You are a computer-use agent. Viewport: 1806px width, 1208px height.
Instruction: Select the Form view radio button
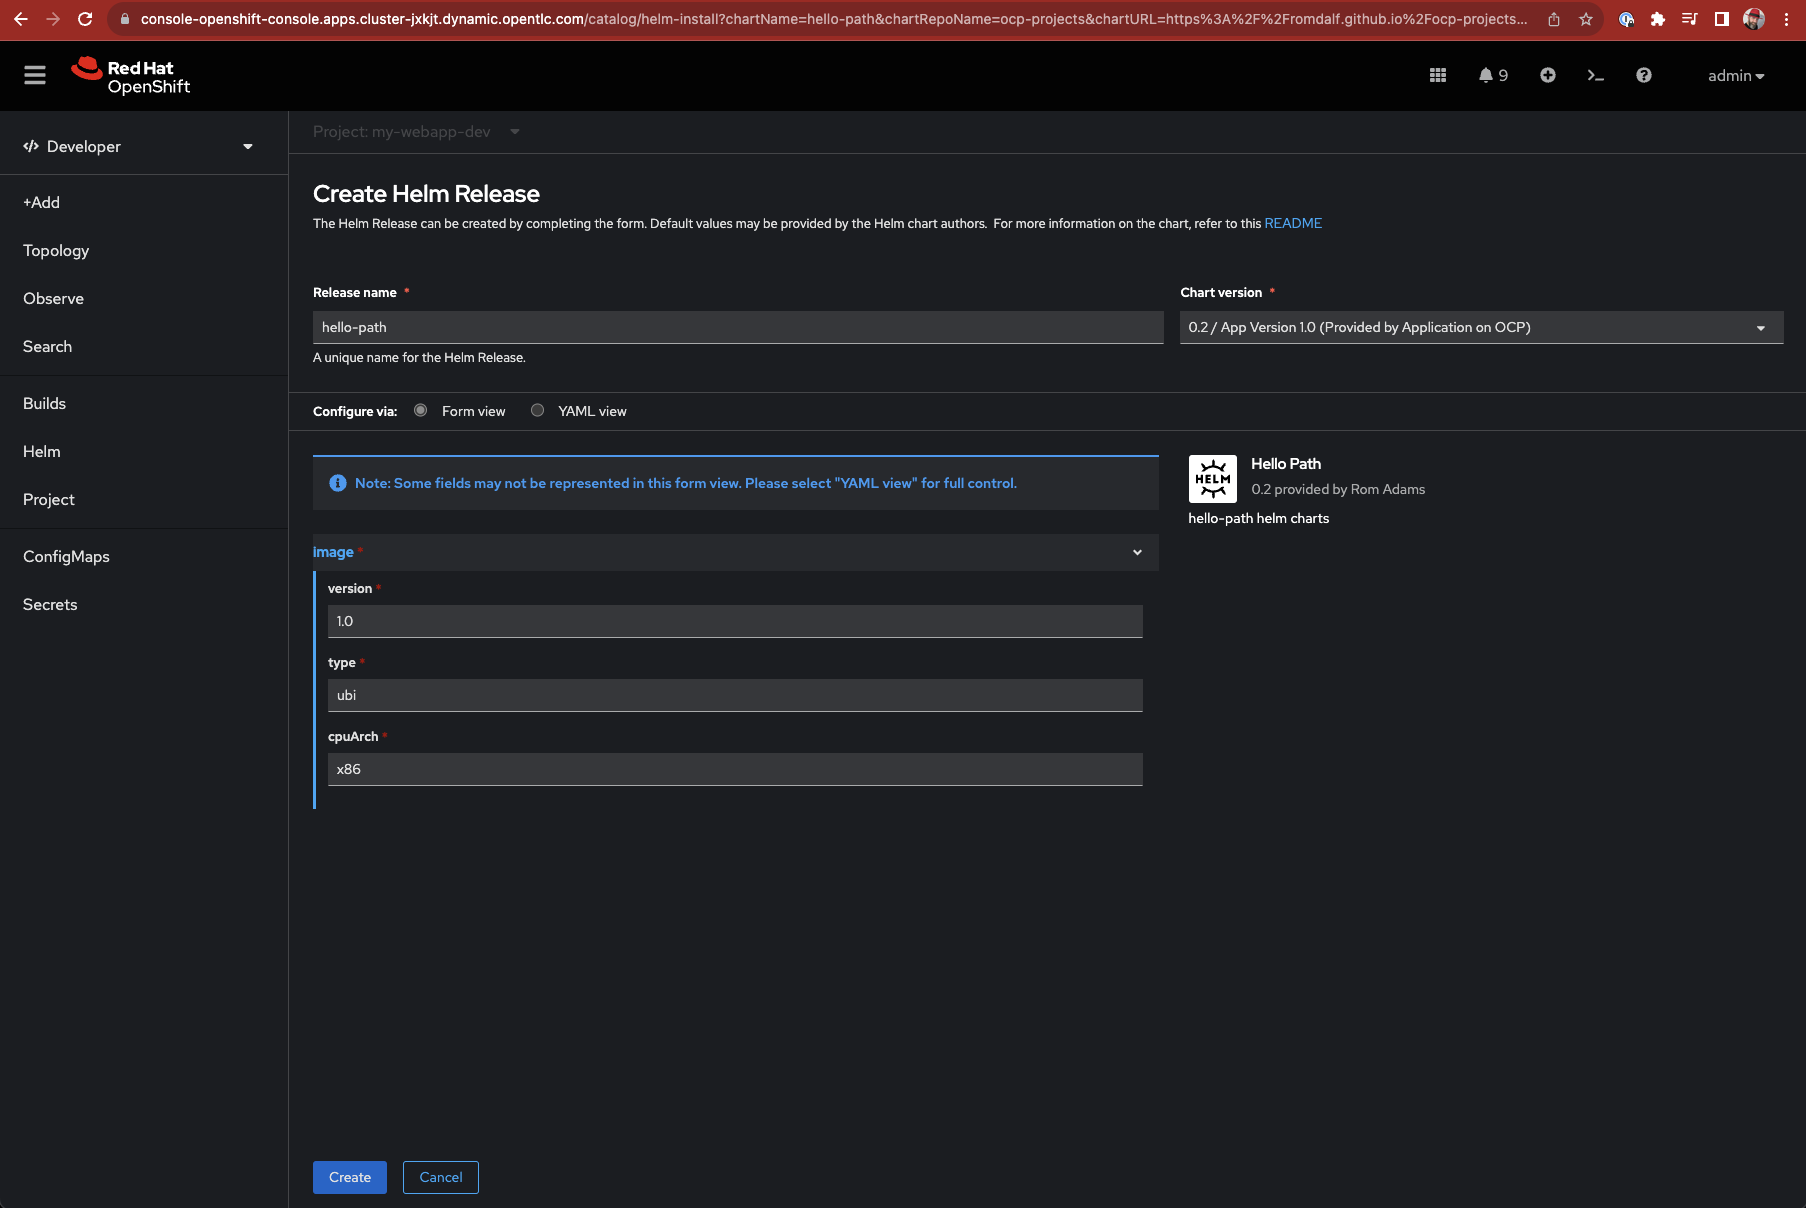coord(421,410)
